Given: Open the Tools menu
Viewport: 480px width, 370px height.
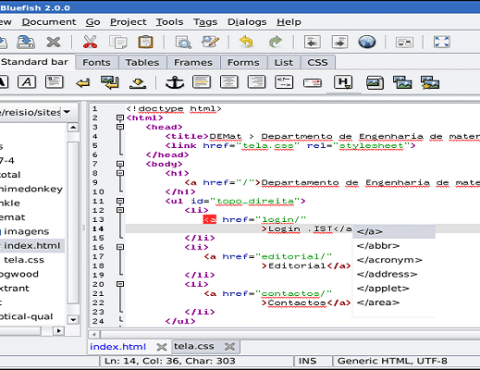Looking at the screenshot, I should tap(170, 22).
